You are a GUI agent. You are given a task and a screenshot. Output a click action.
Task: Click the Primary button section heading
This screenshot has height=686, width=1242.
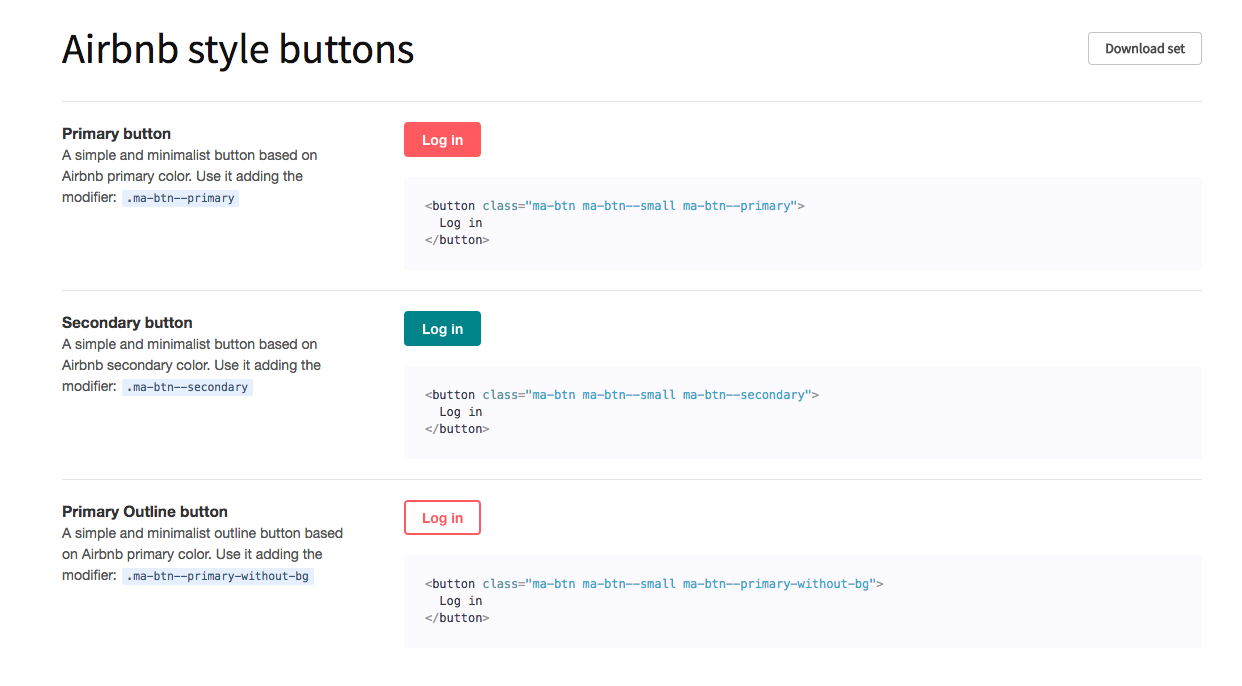116,133
